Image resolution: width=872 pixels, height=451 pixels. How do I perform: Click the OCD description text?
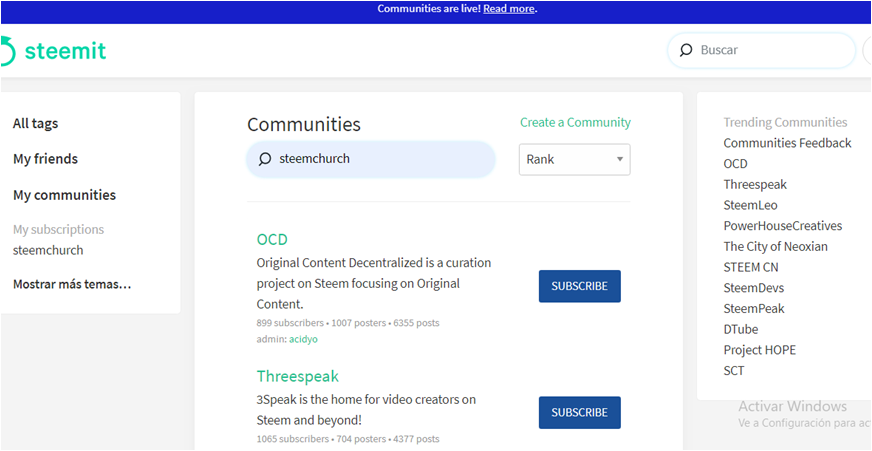click(x=374, y=284)
